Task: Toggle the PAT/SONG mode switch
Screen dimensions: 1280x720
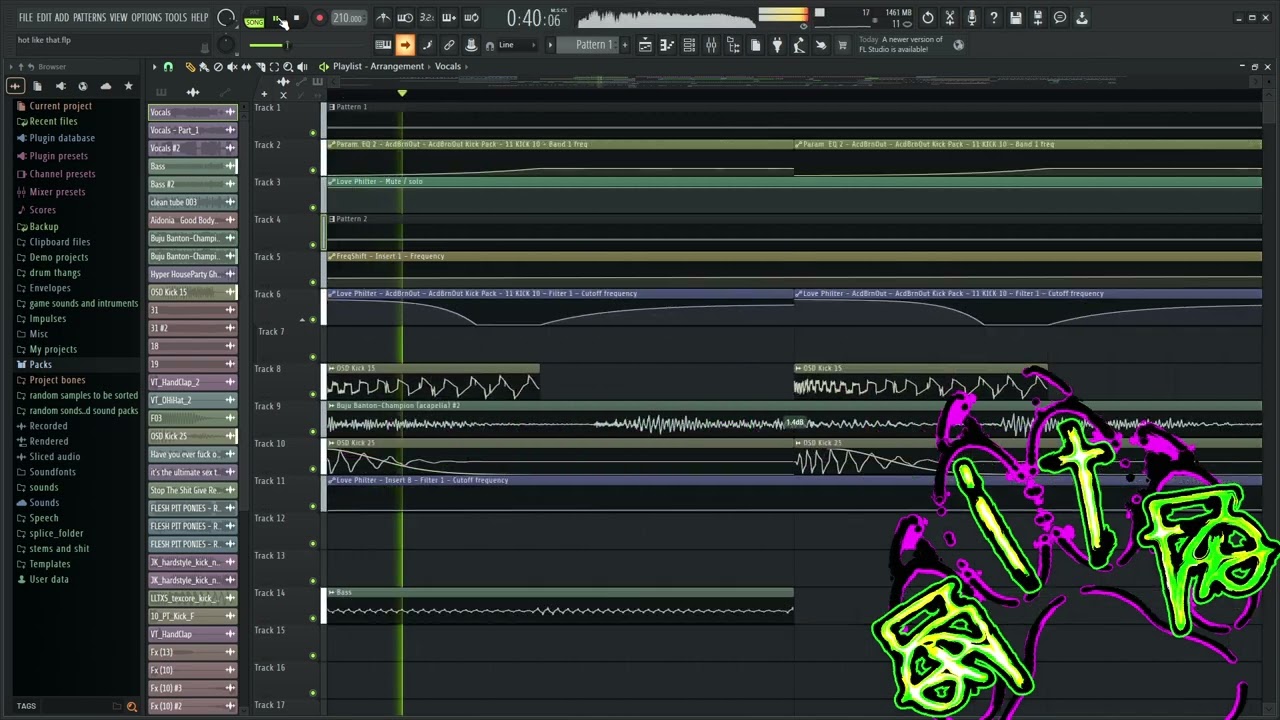Action: point(254,18)
